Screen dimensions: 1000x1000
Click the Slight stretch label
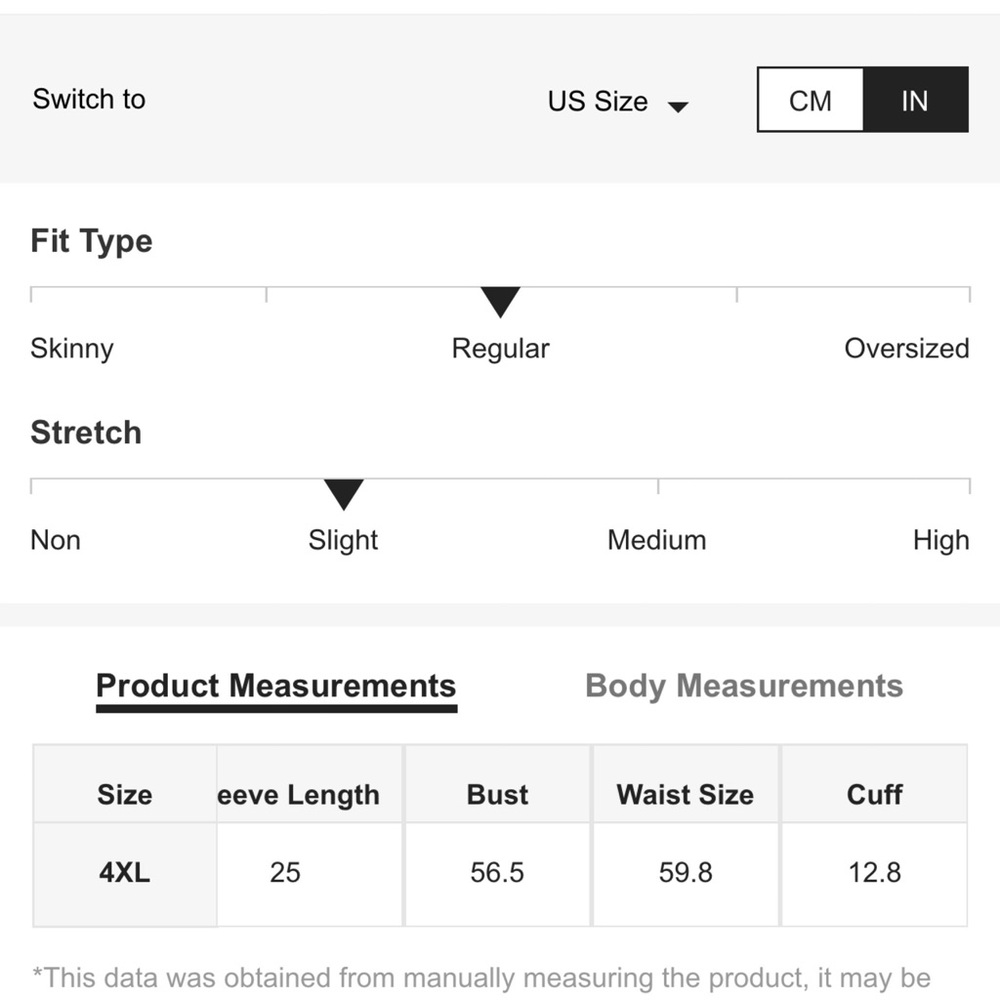point(343,540)
